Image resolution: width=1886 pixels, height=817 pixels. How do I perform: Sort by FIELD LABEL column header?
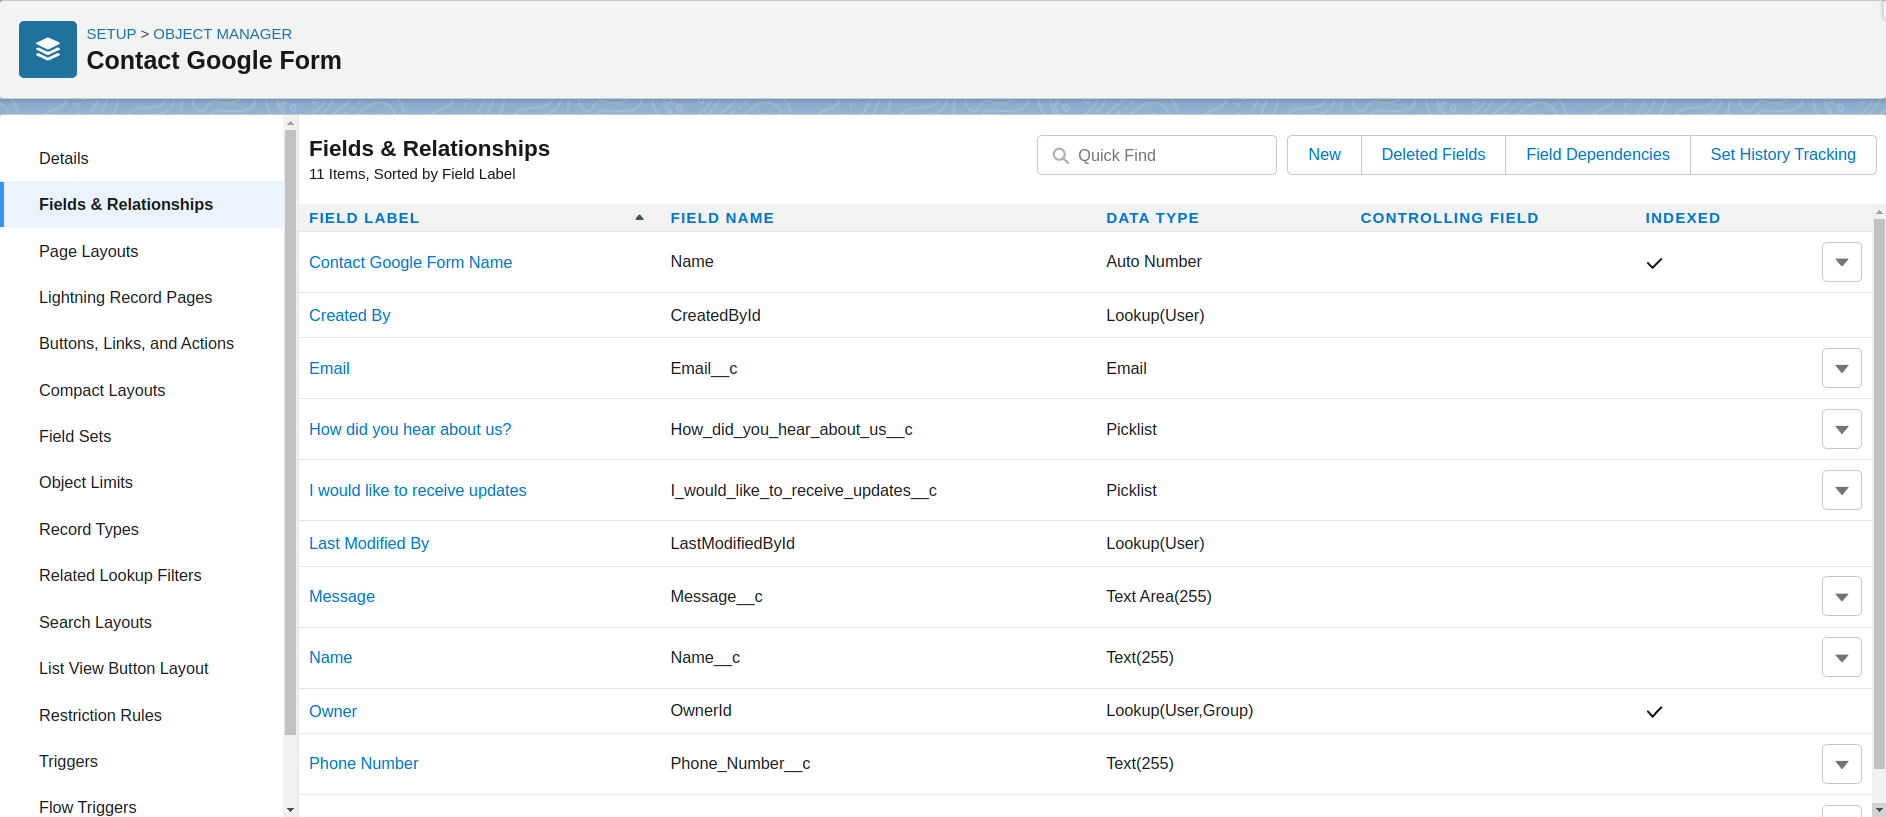364,218
